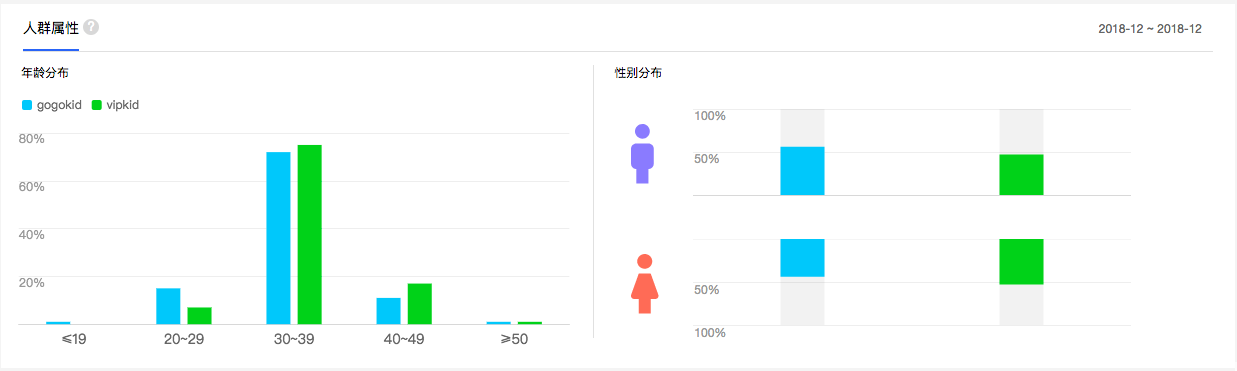Switch to the 人群属性 tab

(x=51, y=28)
